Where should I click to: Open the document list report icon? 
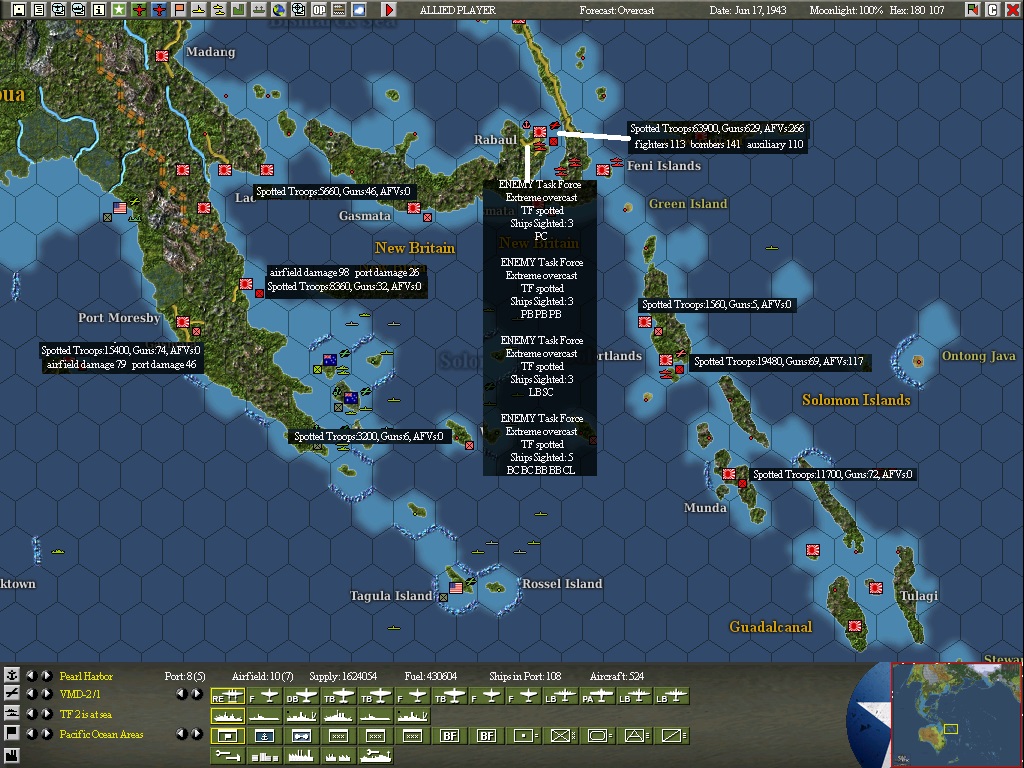(39, 10)
